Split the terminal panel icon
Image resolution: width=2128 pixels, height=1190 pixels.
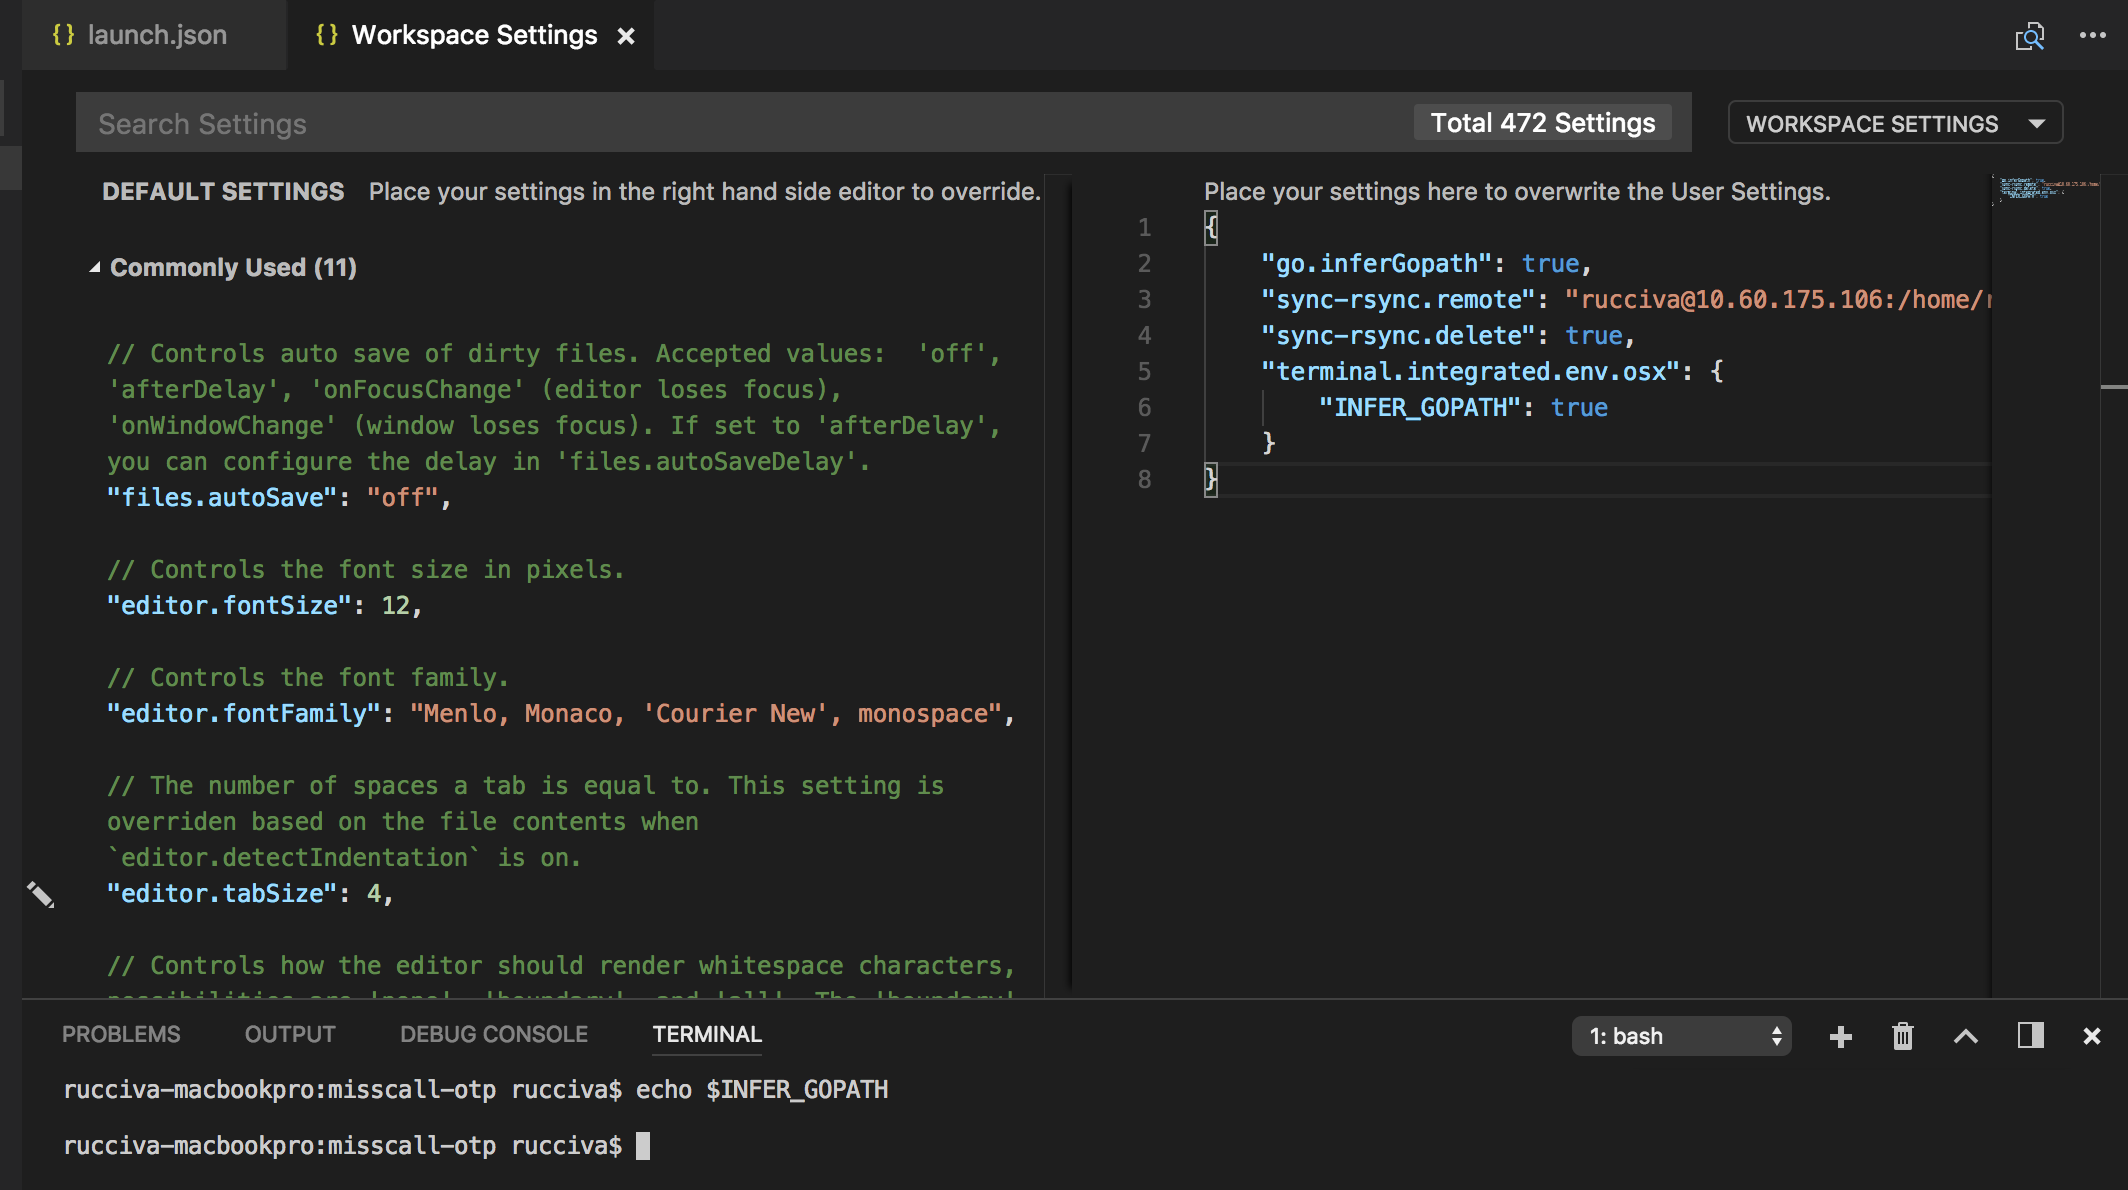coord(2030,1036)
